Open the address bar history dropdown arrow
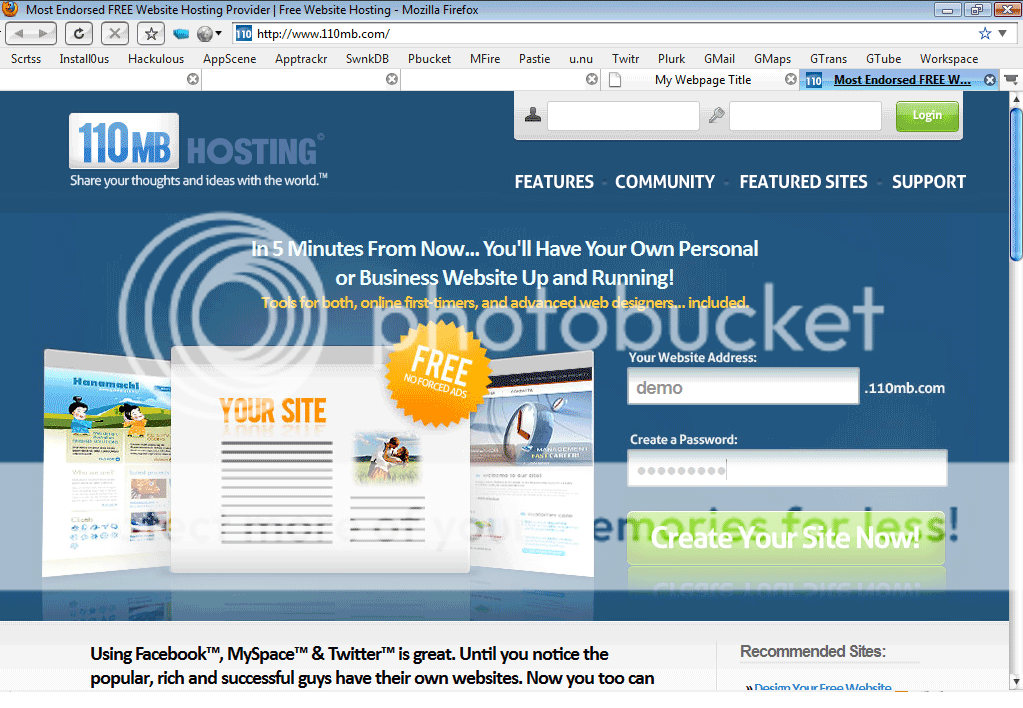The image size is (1023, 708). pos(1003,33)
